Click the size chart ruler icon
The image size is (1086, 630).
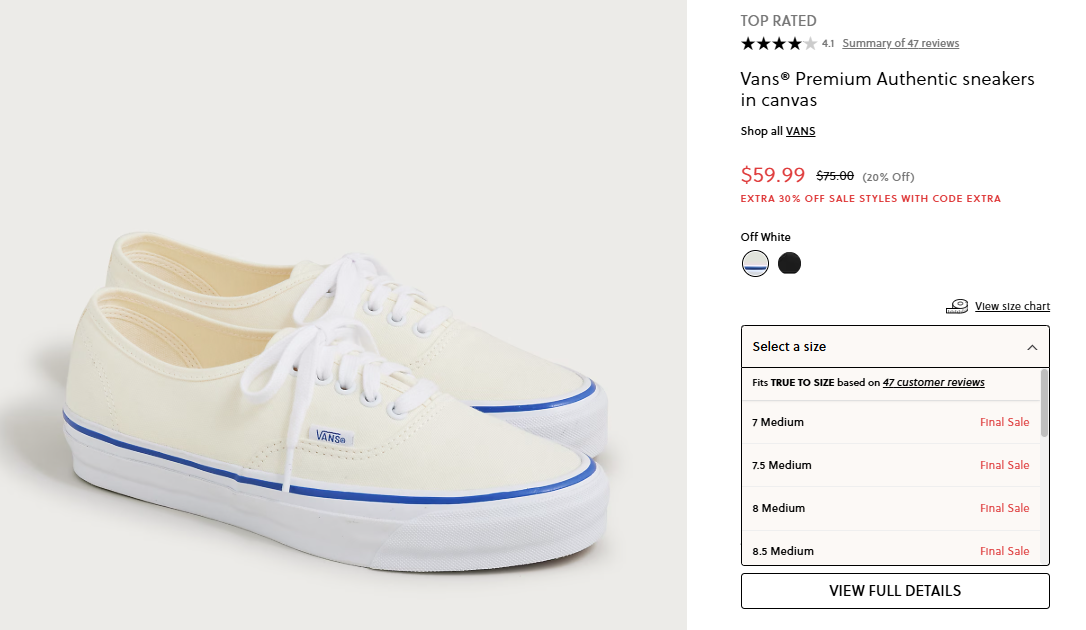(x=957, y=306)
